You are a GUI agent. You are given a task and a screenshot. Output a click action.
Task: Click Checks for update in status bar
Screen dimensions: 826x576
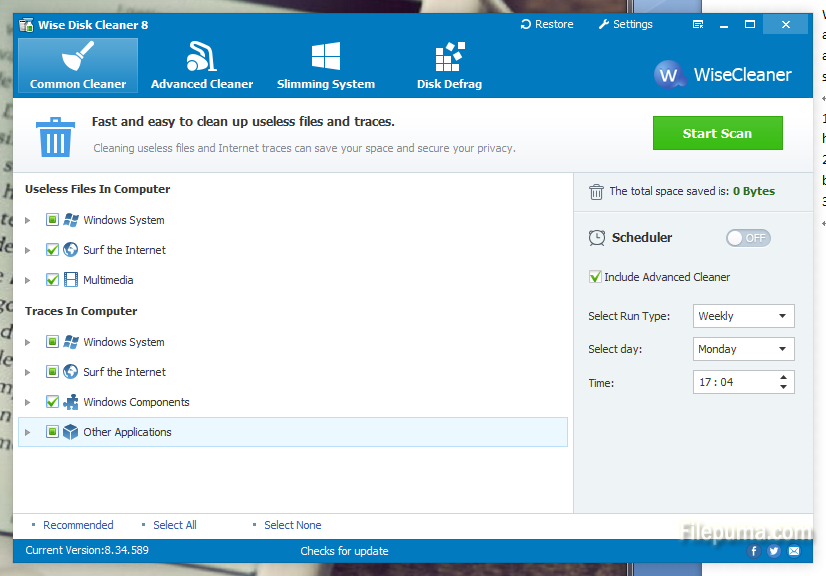(344, 551)
